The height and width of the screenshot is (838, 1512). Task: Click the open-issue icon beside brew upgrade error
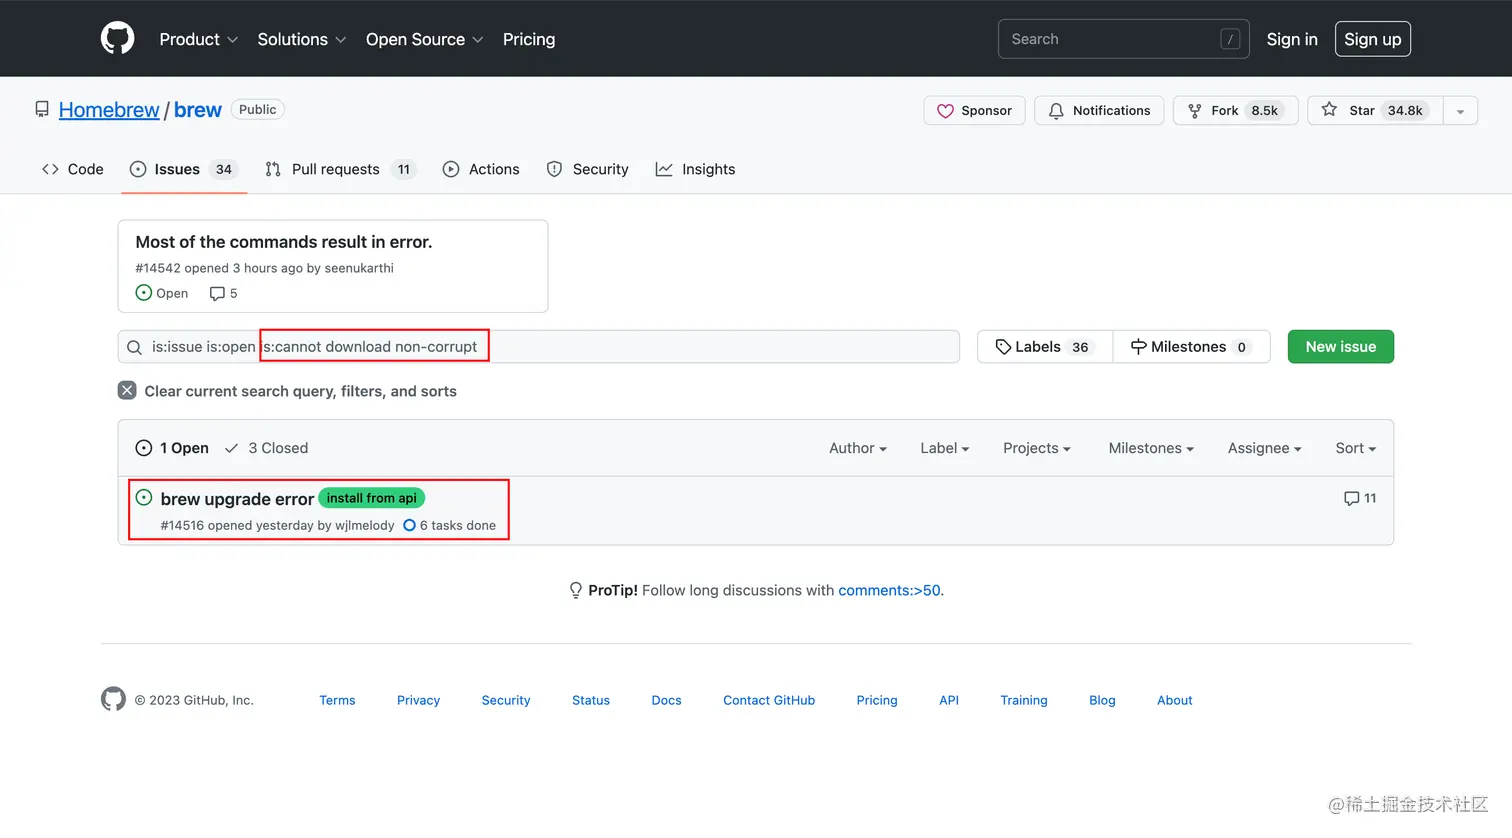tap(144, 497)
